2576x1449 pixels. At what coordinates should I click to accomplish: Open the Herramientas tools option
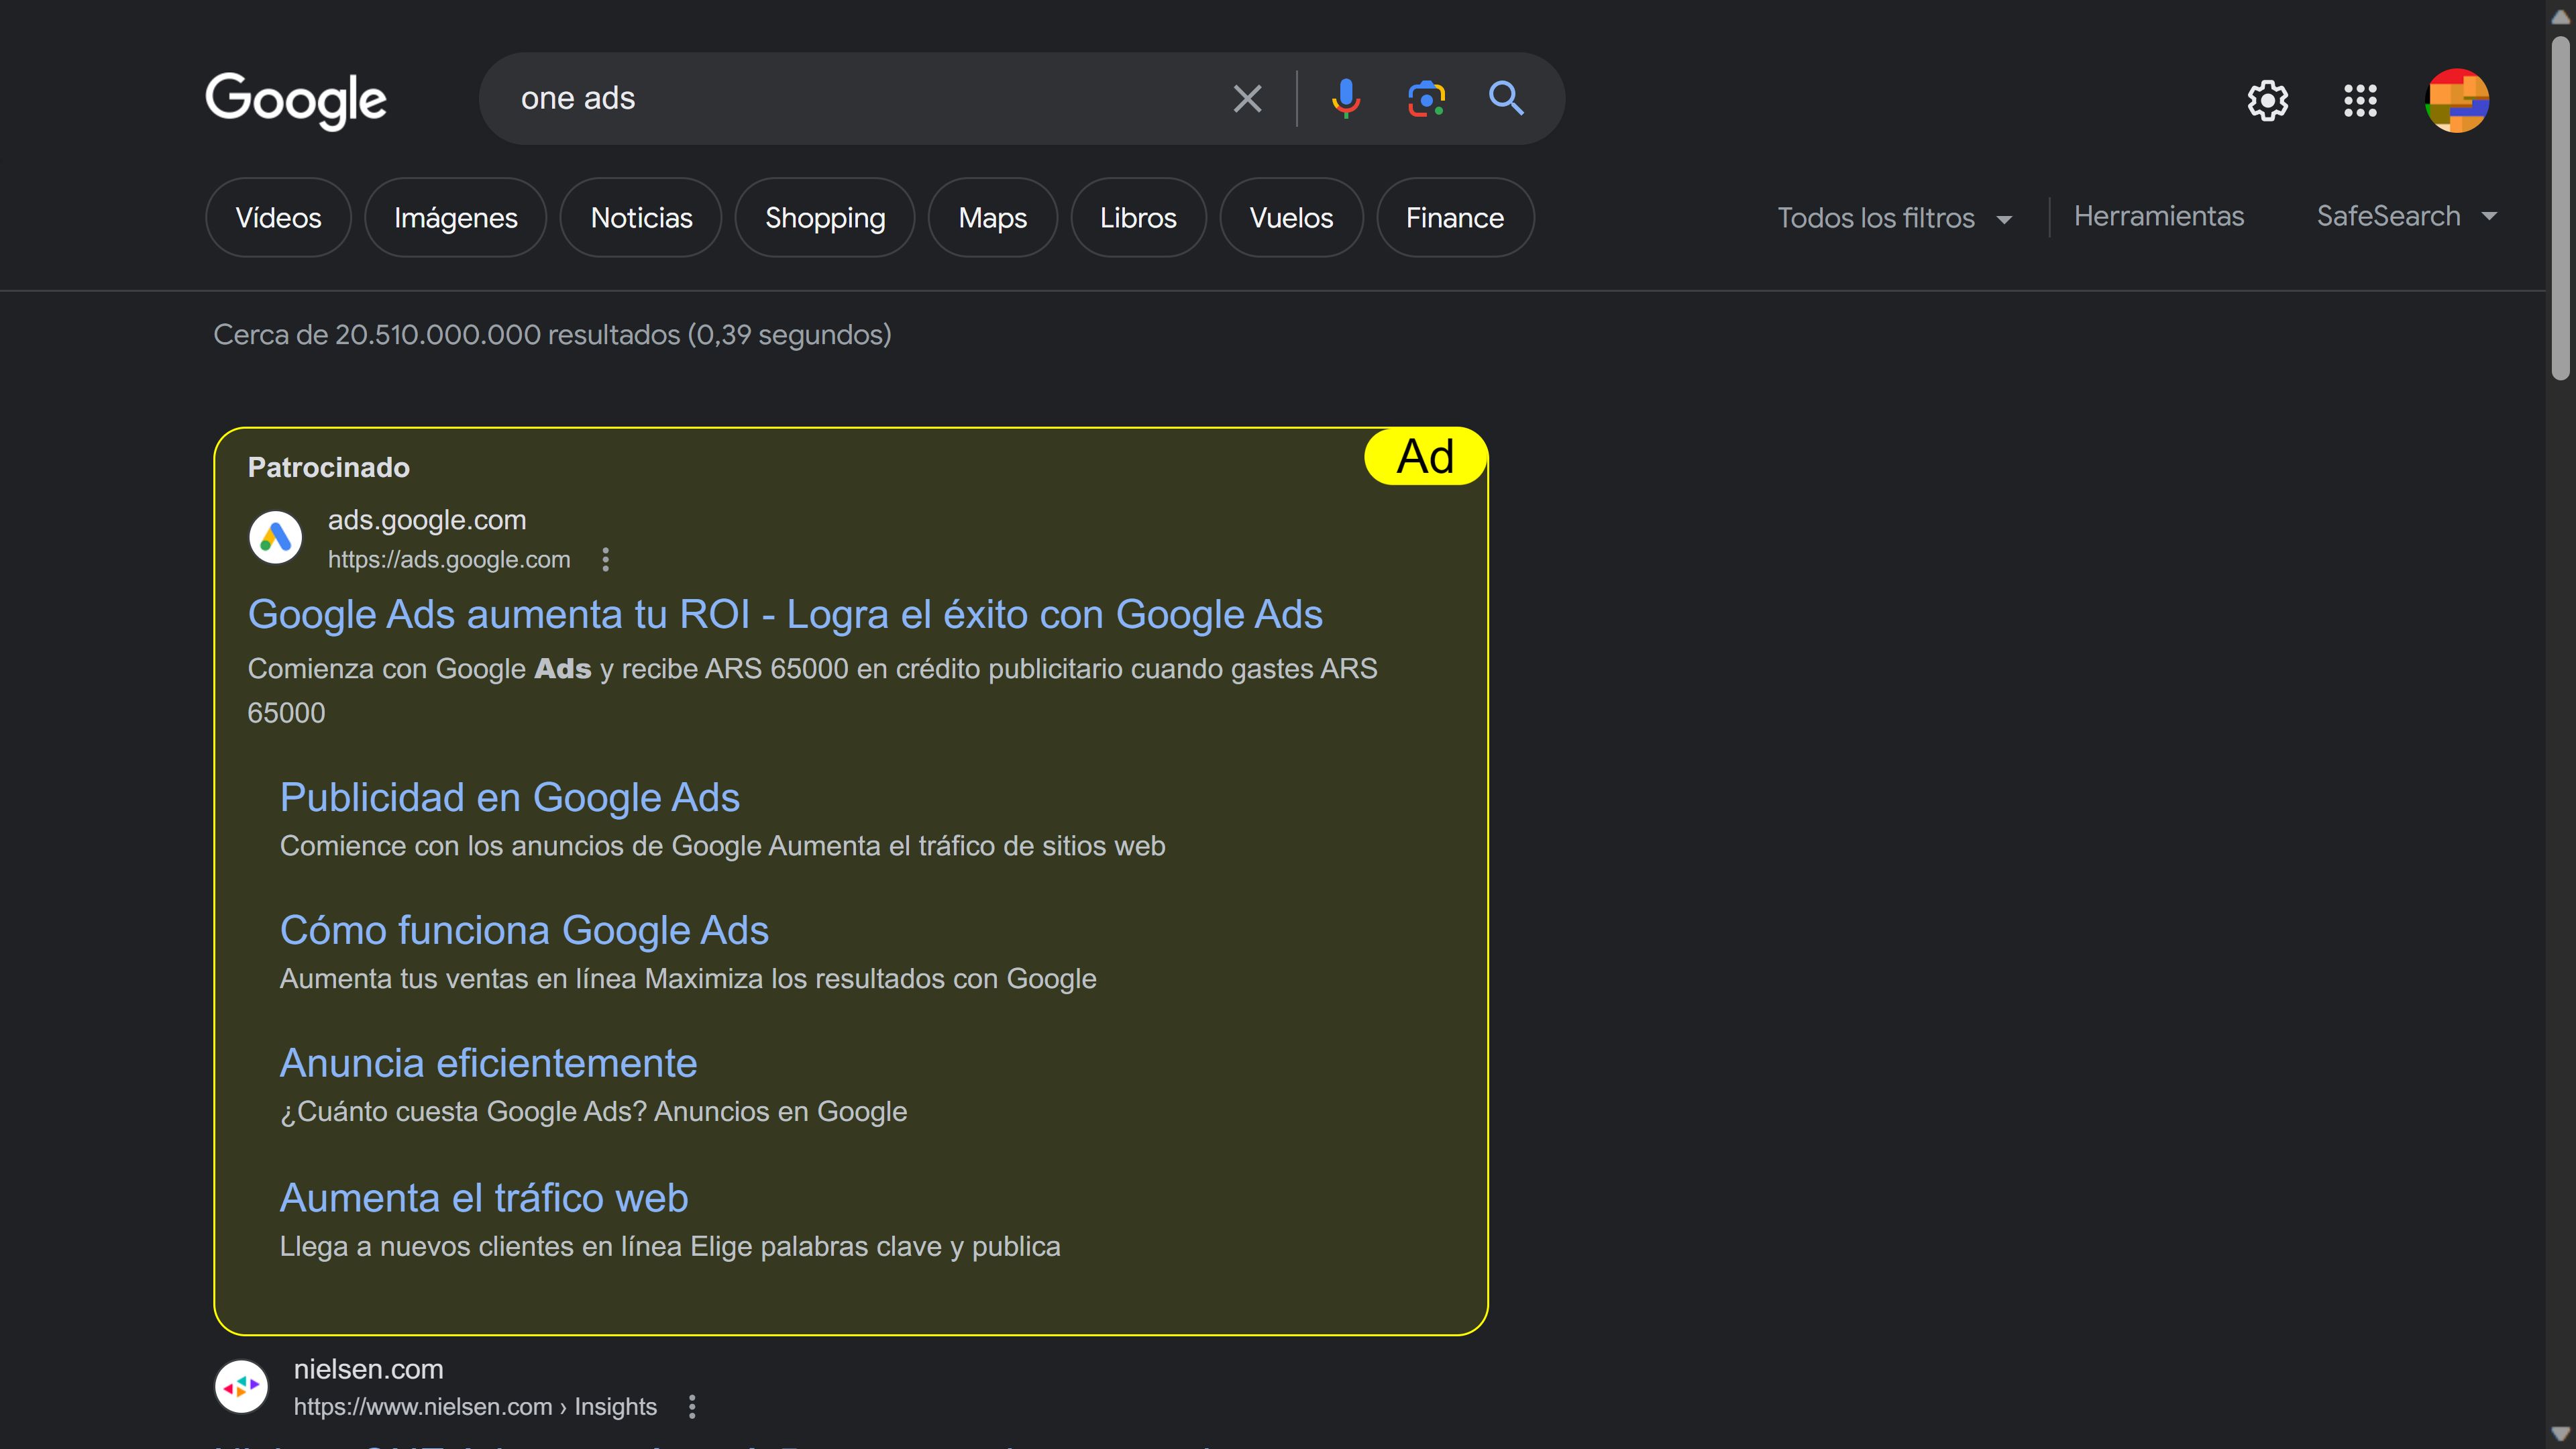pyautogui.click(x=2158, y=216)
